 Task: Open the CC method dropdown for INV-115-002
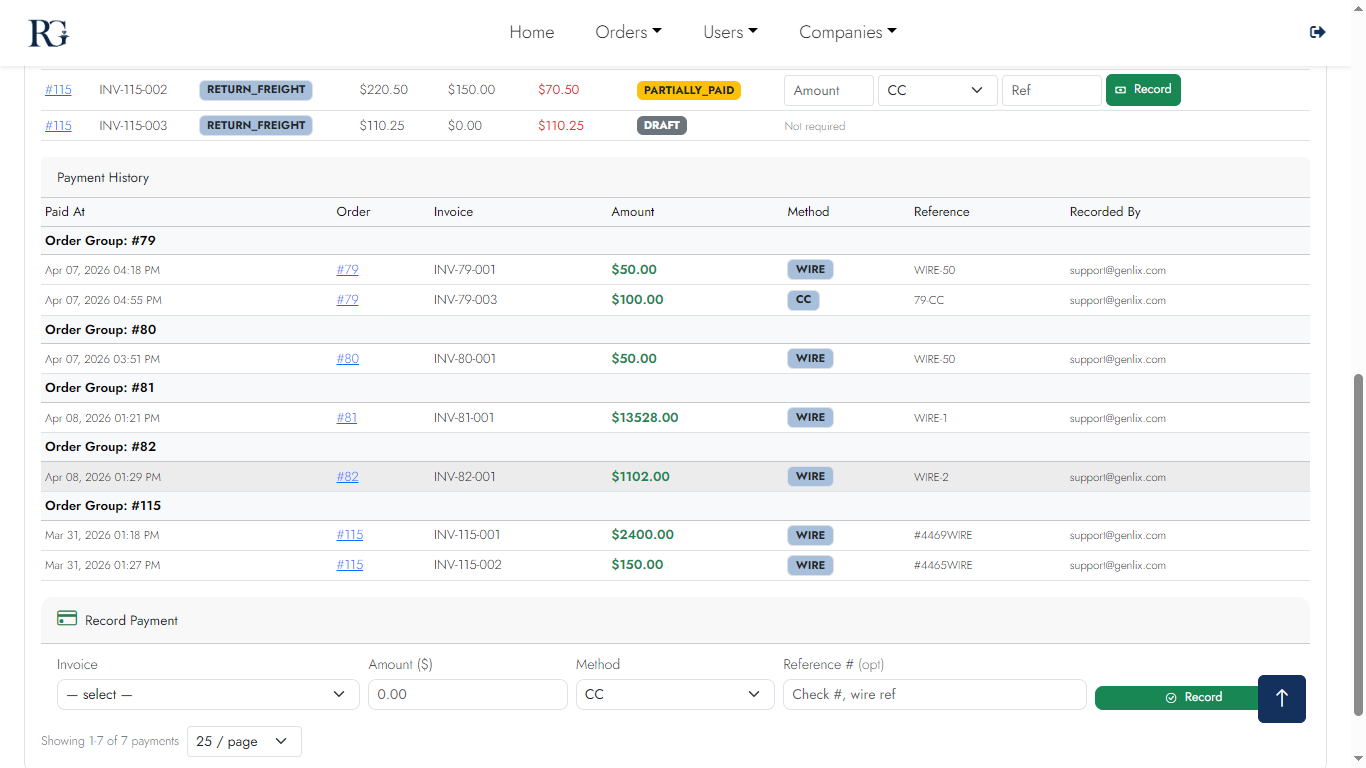pos(937,90)
